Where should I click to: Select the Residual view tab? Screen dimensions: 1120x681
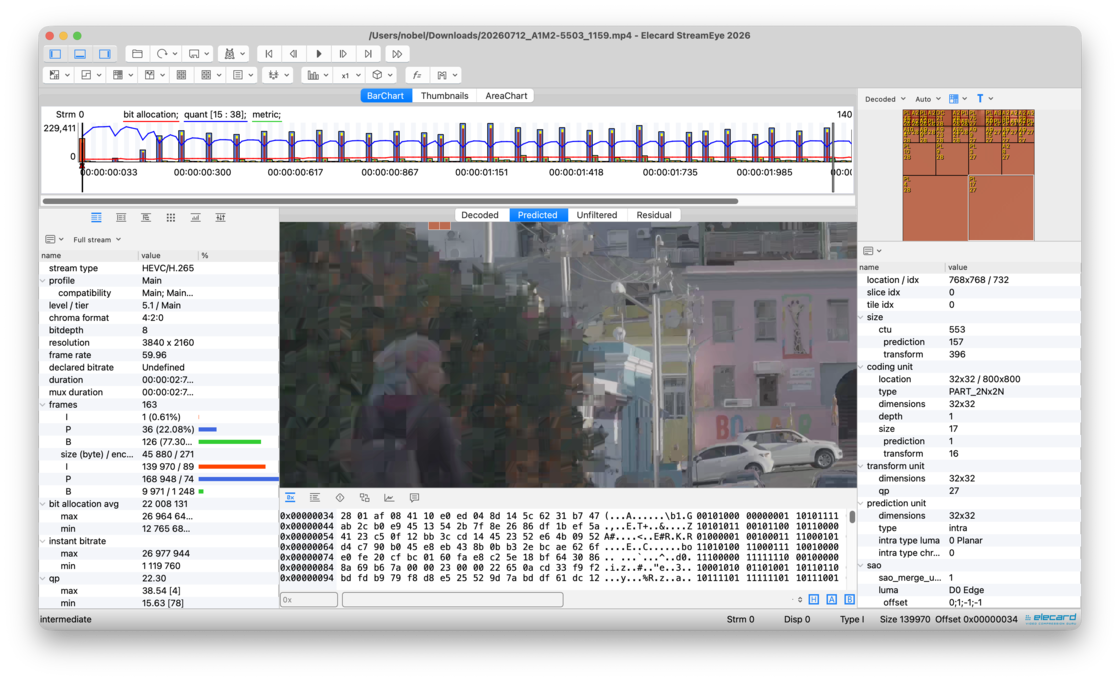click(654, 215)
